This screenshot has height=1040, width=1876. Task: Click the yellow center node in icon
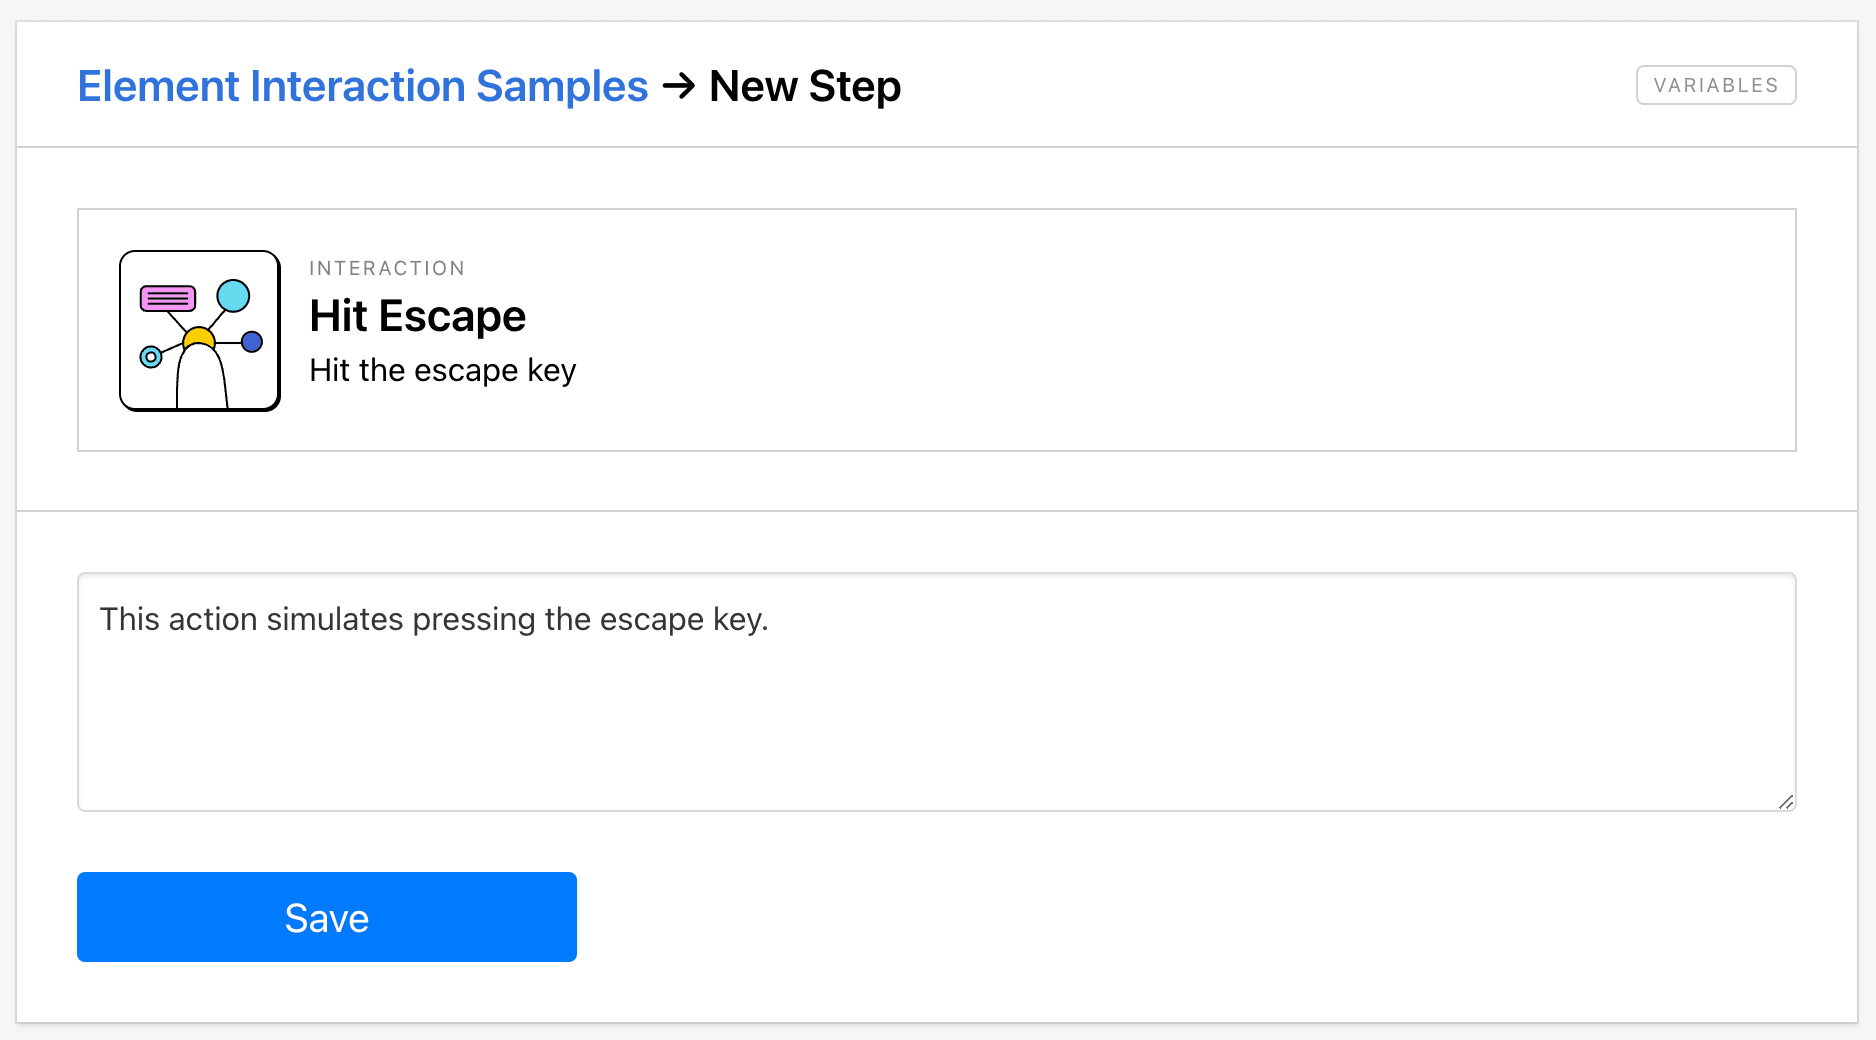pos(199,337)
